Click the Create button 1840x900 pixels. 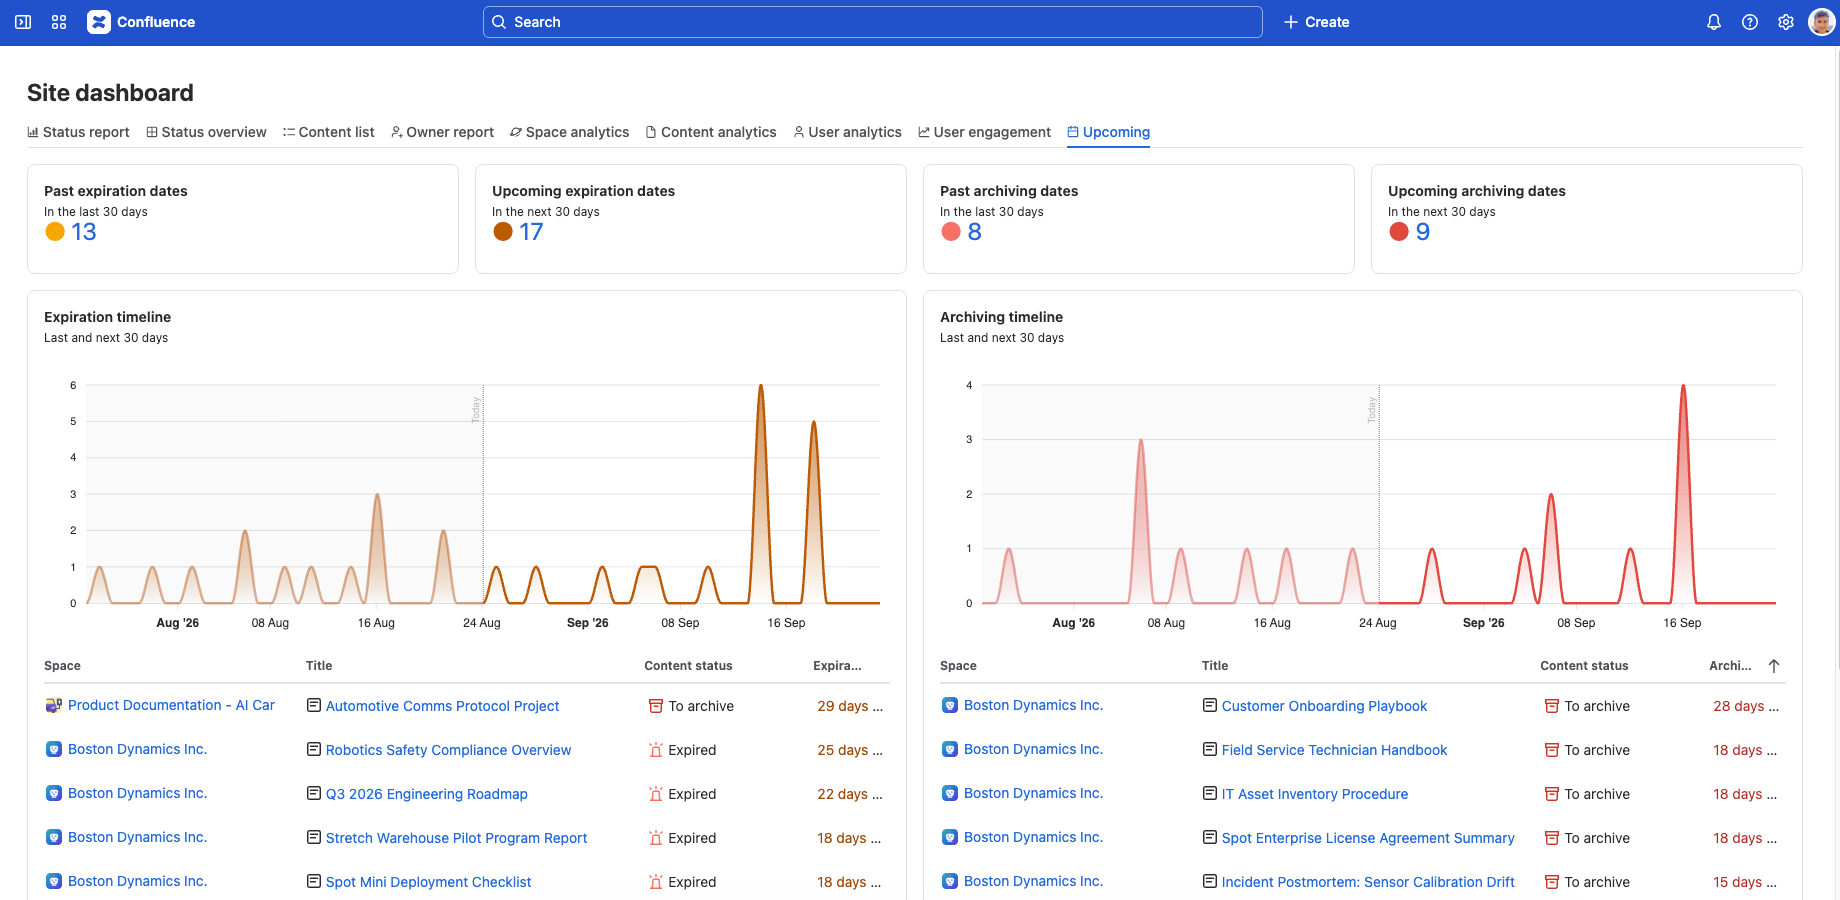[x=1316, y=22]
